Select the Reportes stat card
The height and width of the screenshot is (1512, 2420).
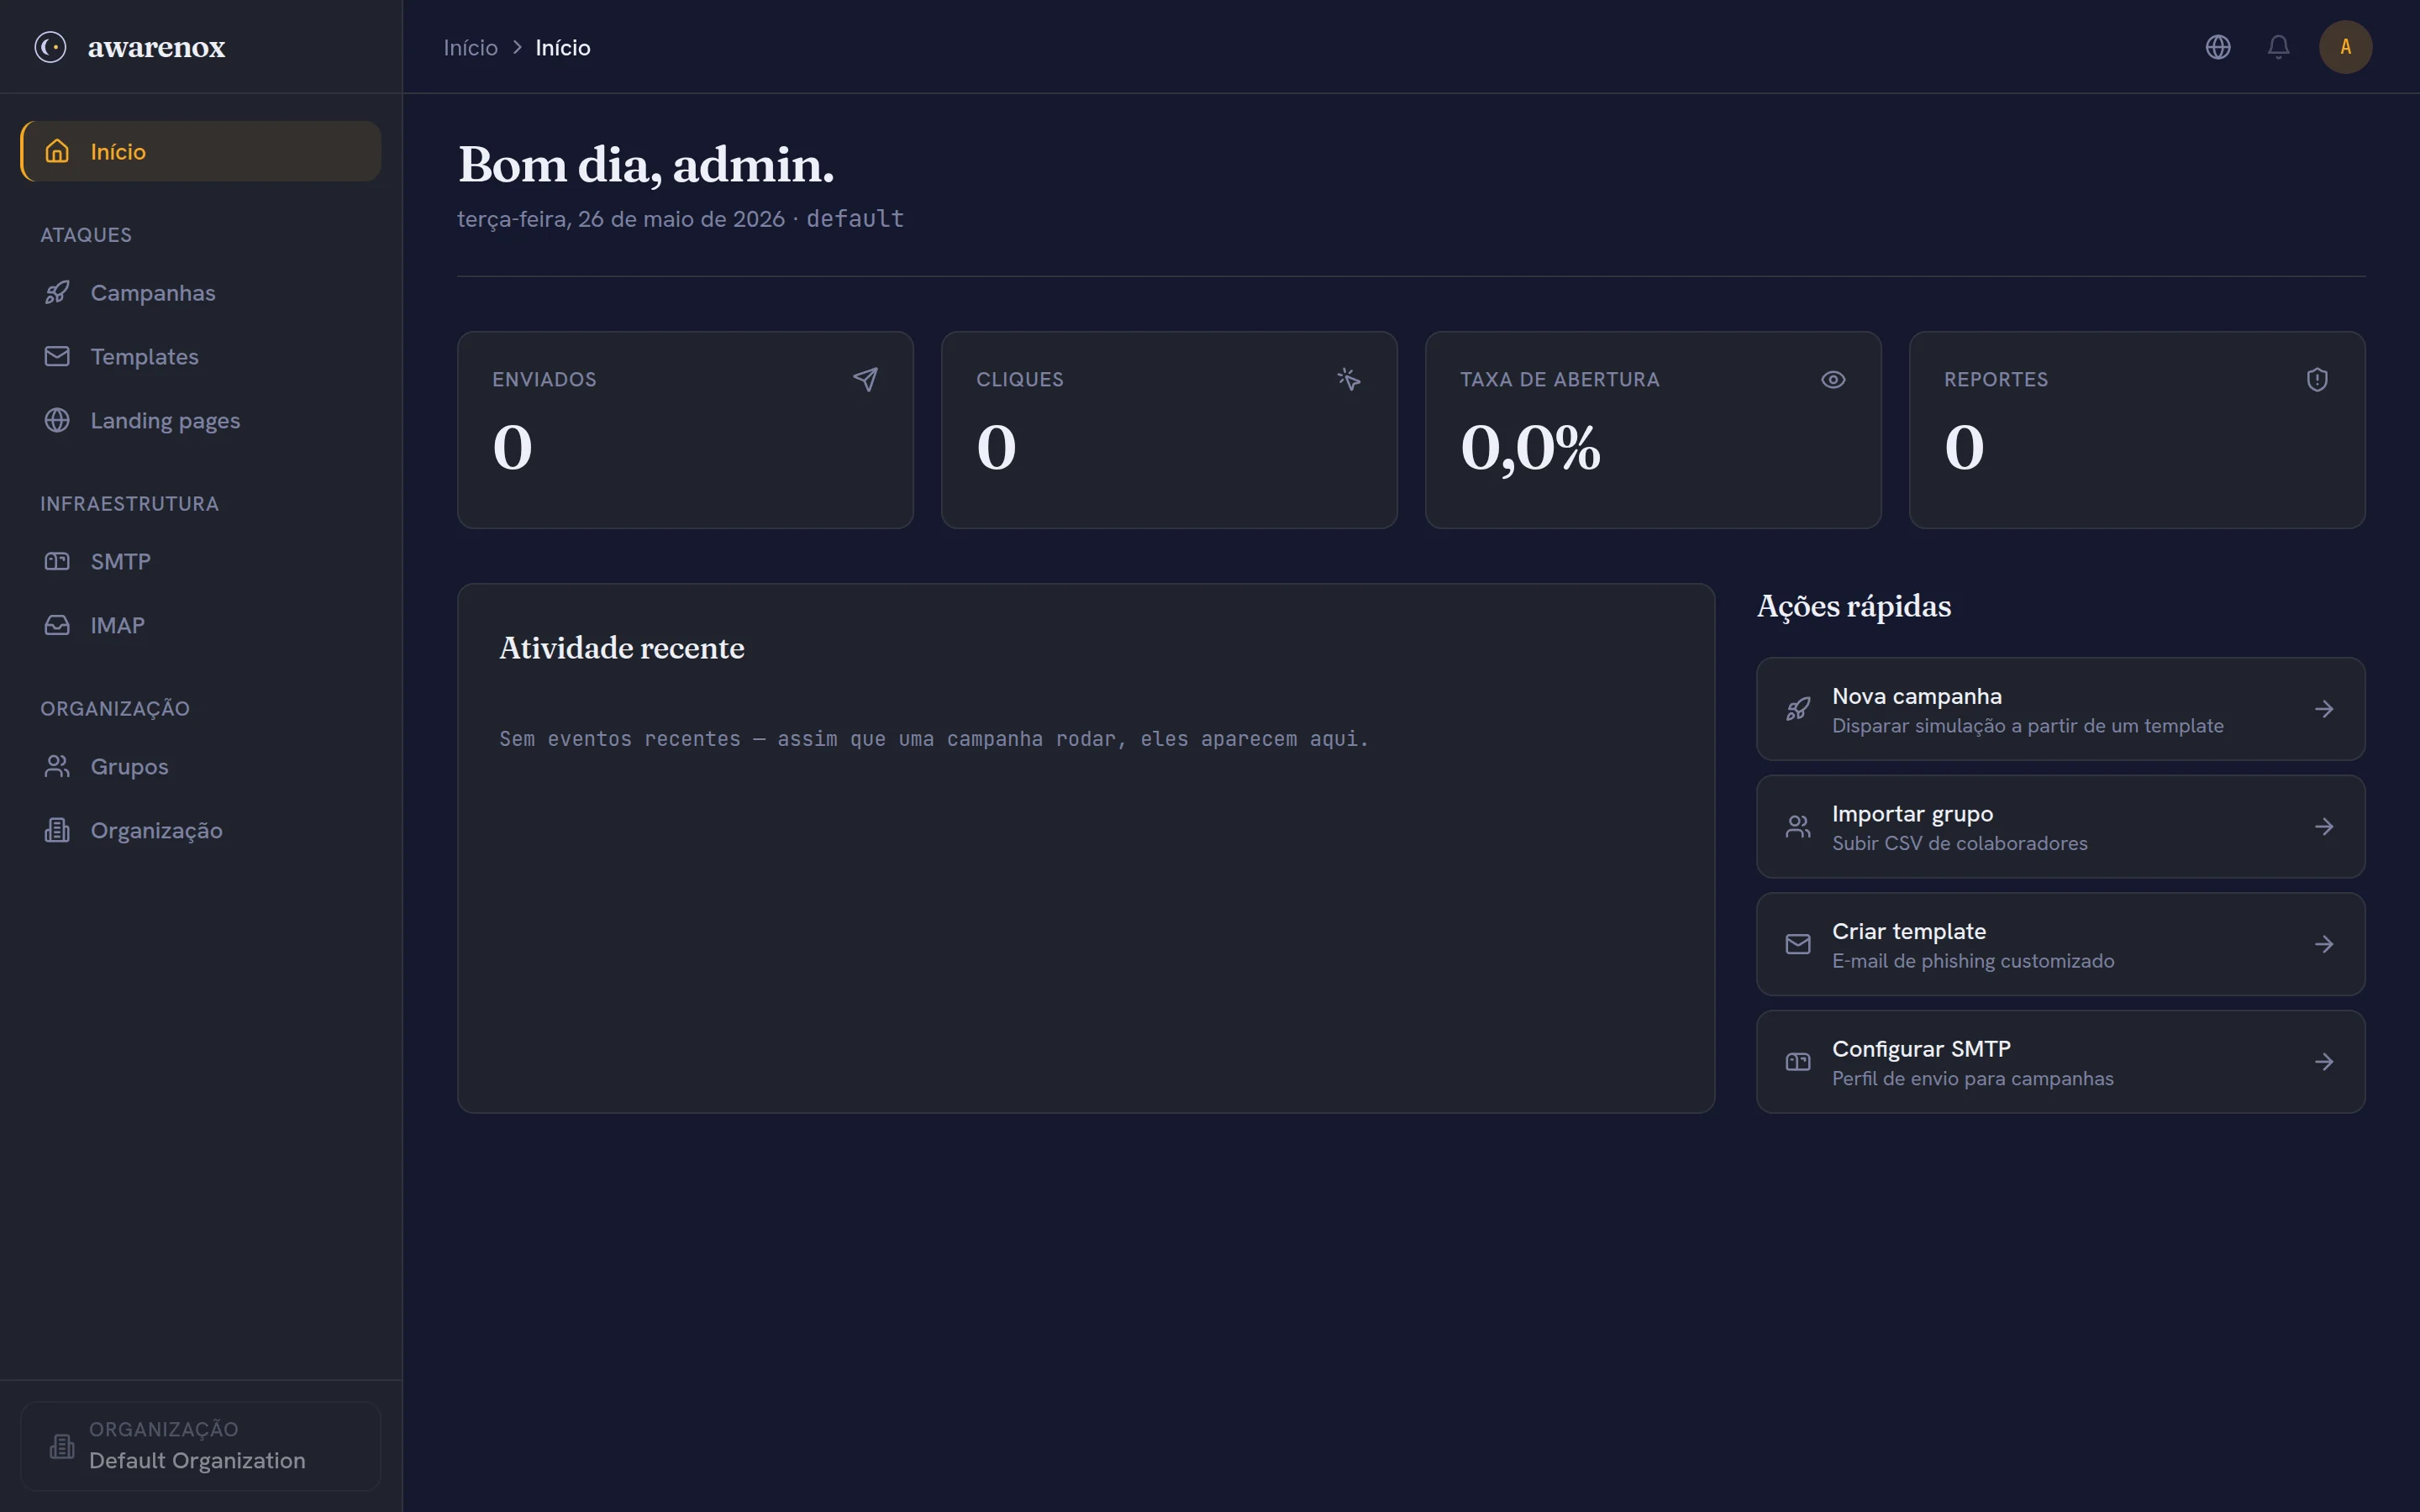2137,430
